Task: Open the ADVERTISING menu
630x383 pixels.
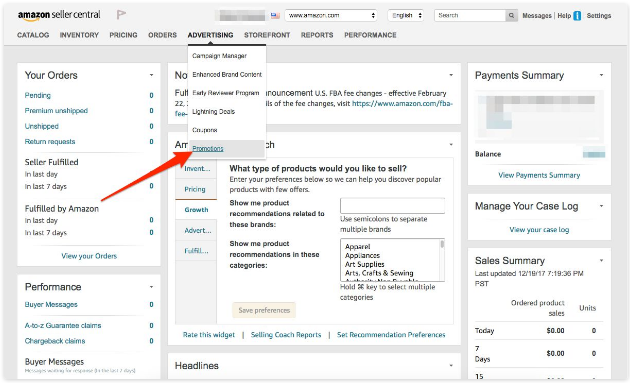Action: coord(211,35)
